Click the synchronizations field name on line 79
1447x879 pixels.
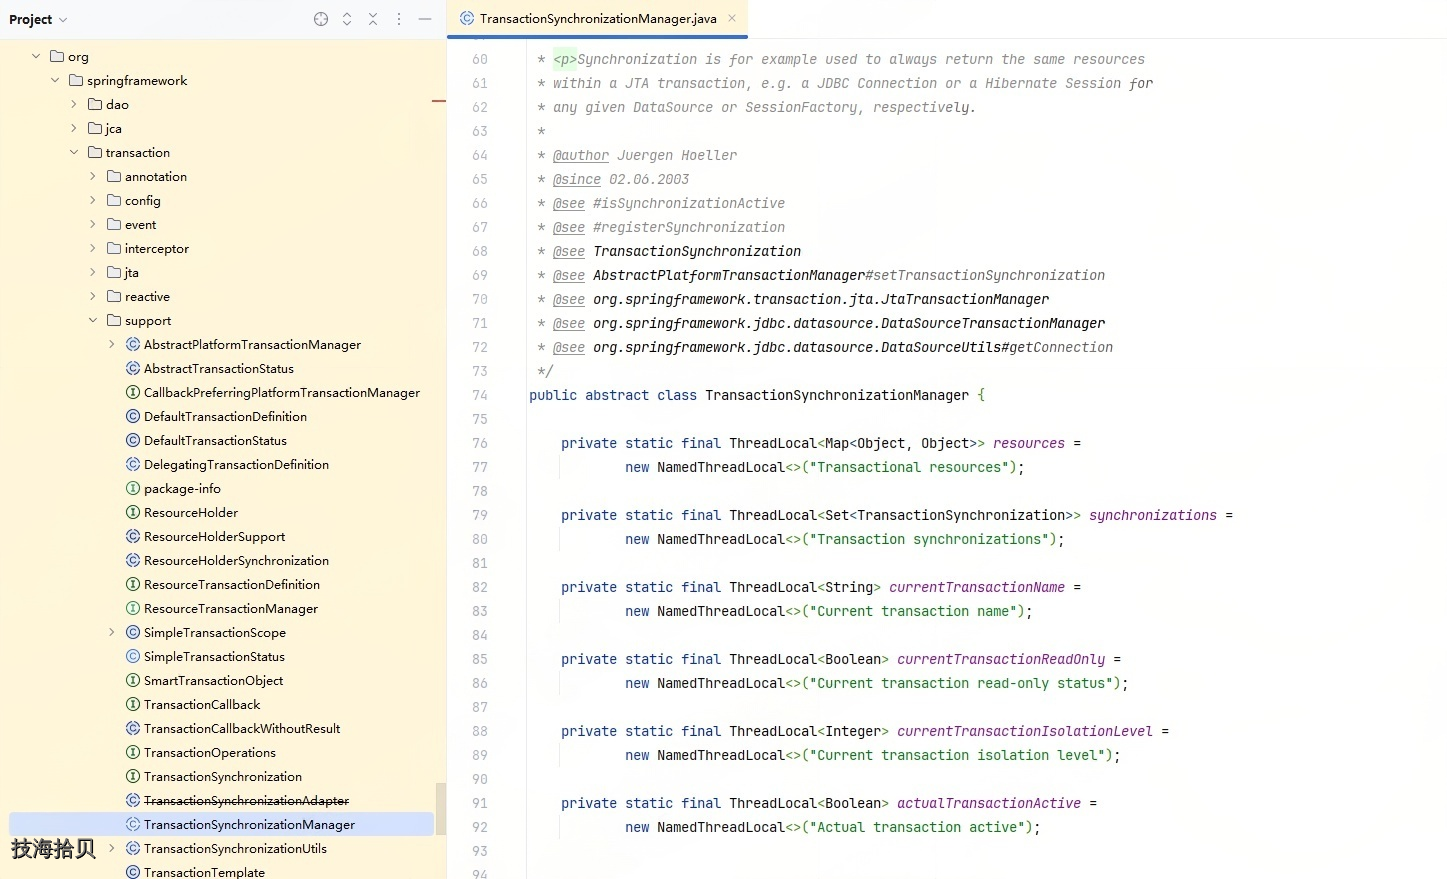point(1153,516)
